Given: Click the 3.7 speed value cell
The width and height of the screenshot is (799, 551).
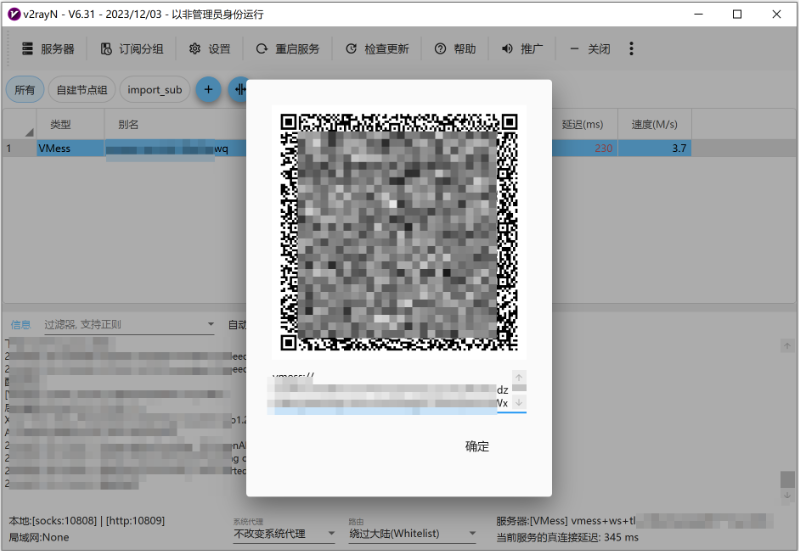Looking at the screenshot, I should pos(654,148).
